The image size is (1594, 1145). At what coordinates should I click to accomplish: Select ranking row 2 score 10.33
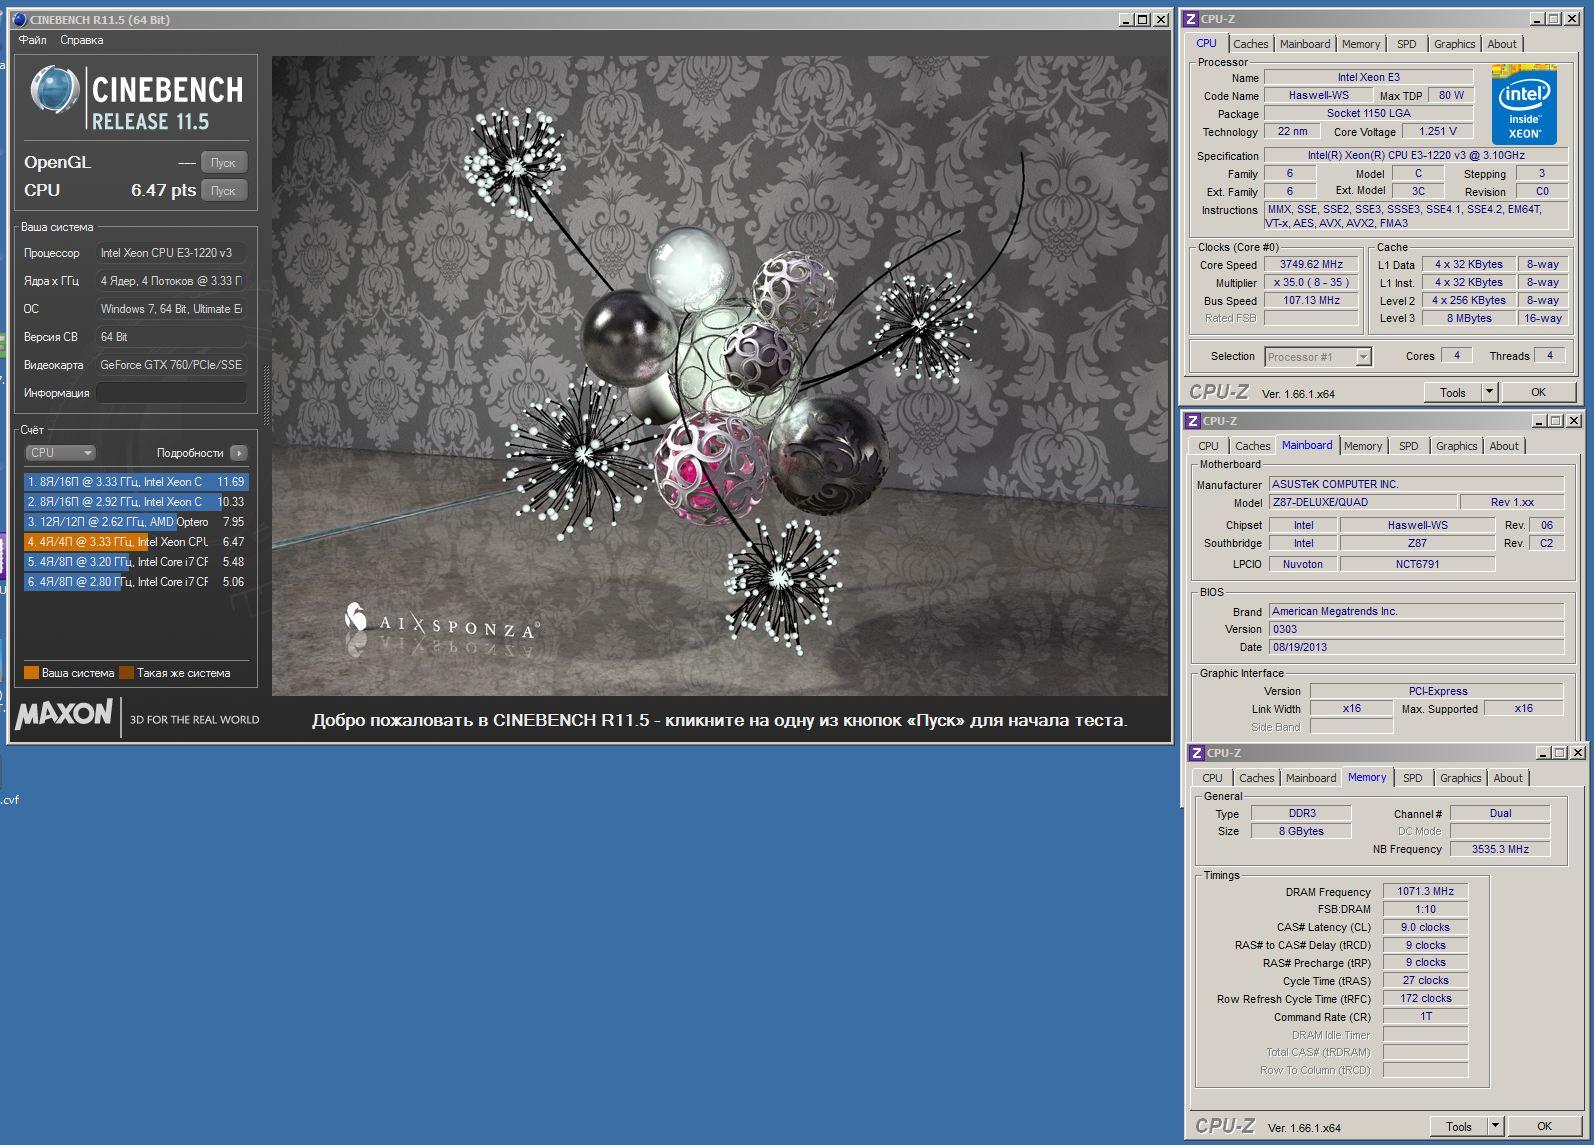click(x=136, y=502)
